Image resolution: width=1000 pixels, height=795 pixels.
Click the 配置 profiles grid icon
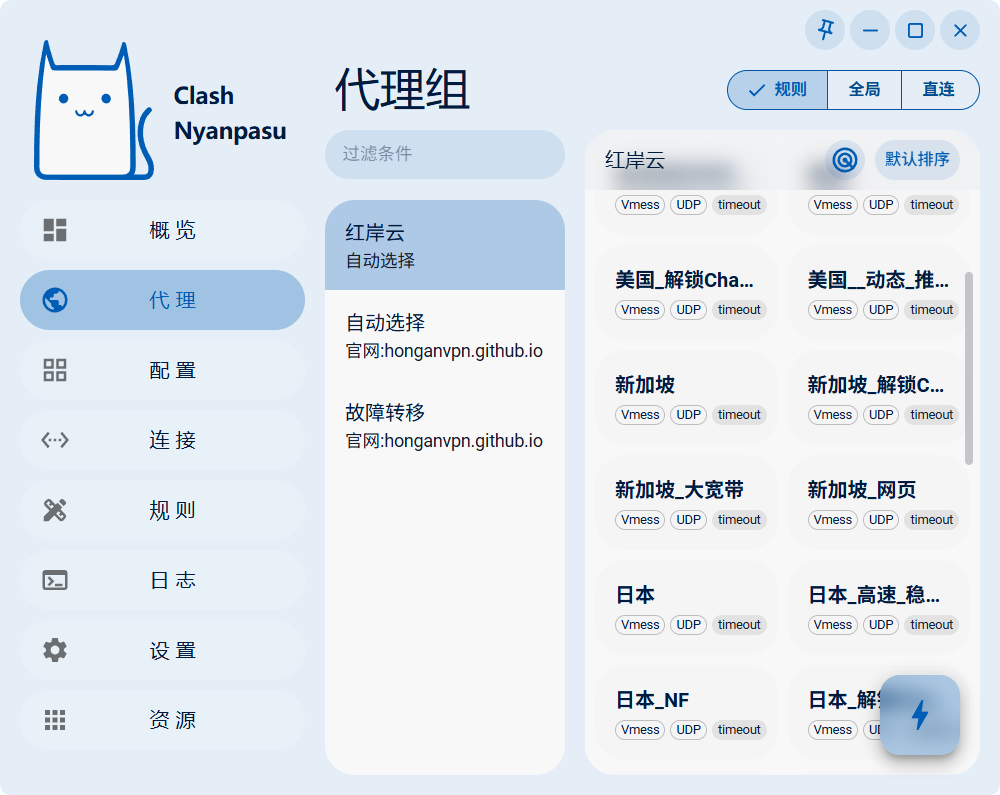click(54, 370)
